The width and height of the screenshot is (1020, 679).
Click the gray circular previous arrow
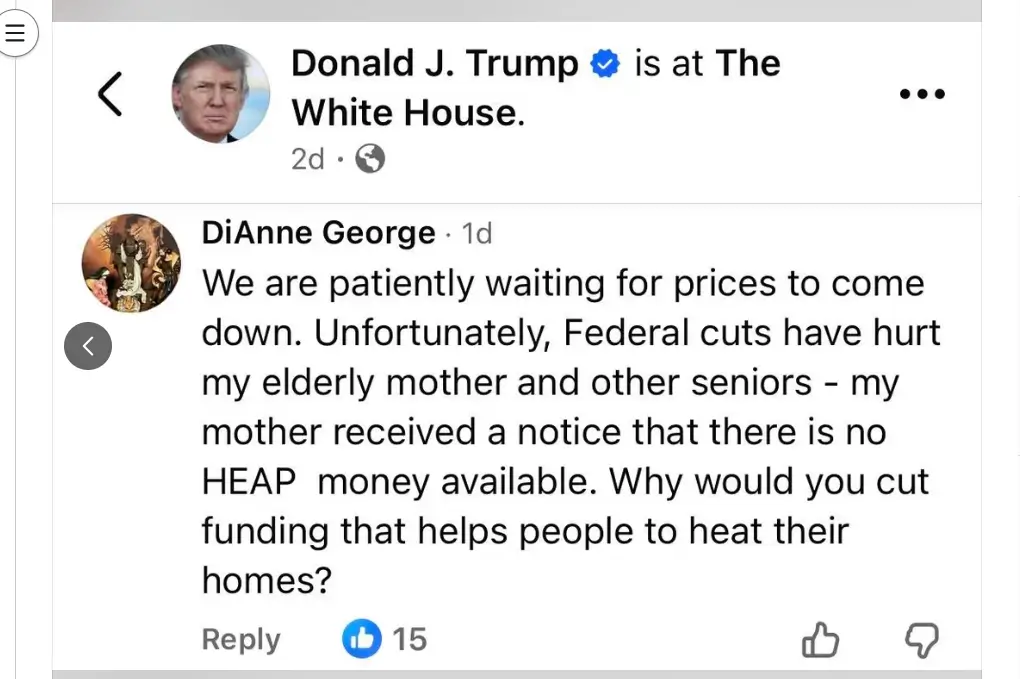pos(88,346)
